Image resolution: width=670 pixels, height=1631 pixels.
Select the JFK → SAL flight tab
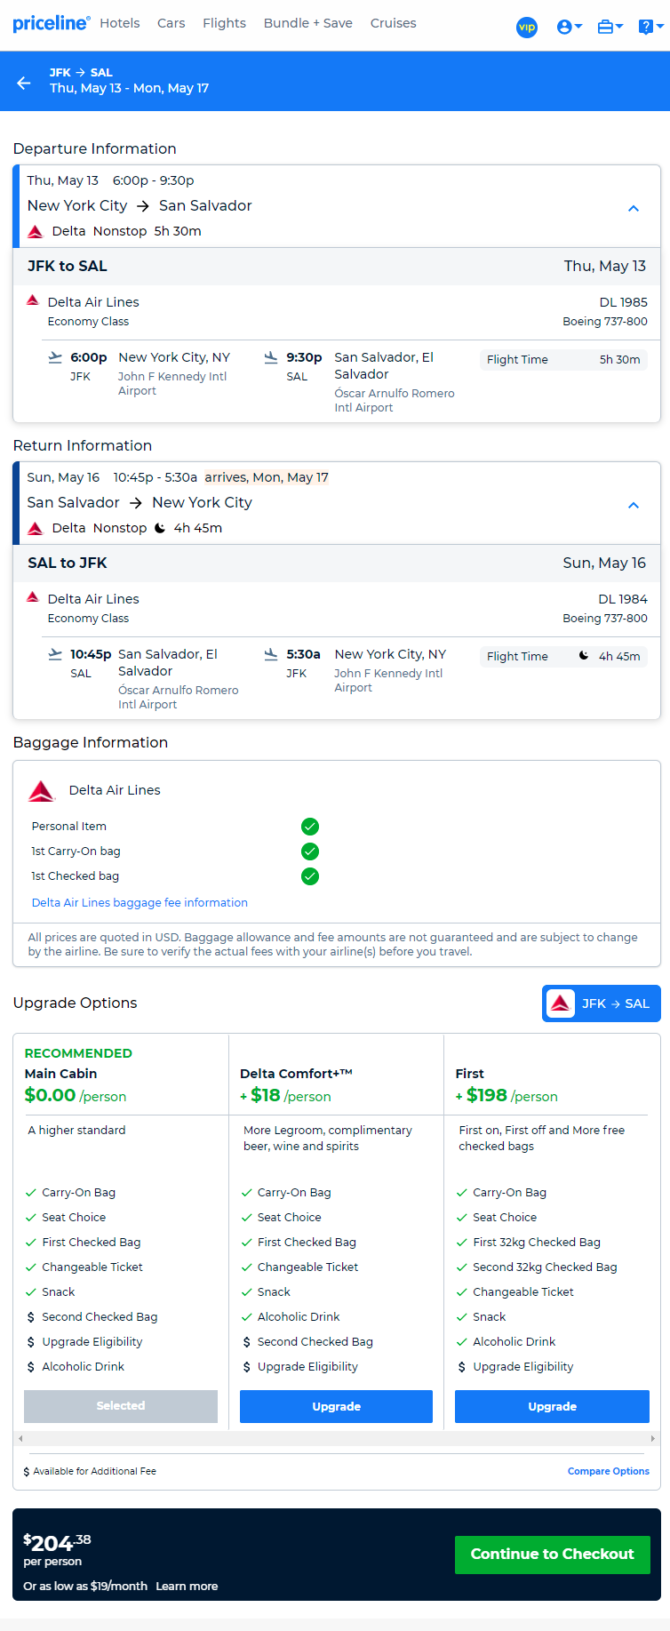602,1004
